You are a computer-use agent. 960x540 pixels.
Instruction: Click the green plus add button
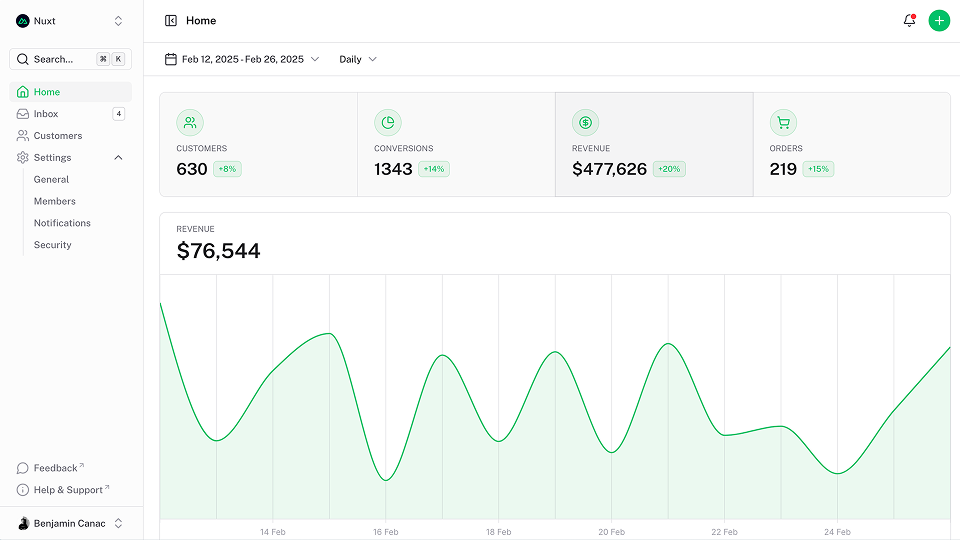pos(938,21)
